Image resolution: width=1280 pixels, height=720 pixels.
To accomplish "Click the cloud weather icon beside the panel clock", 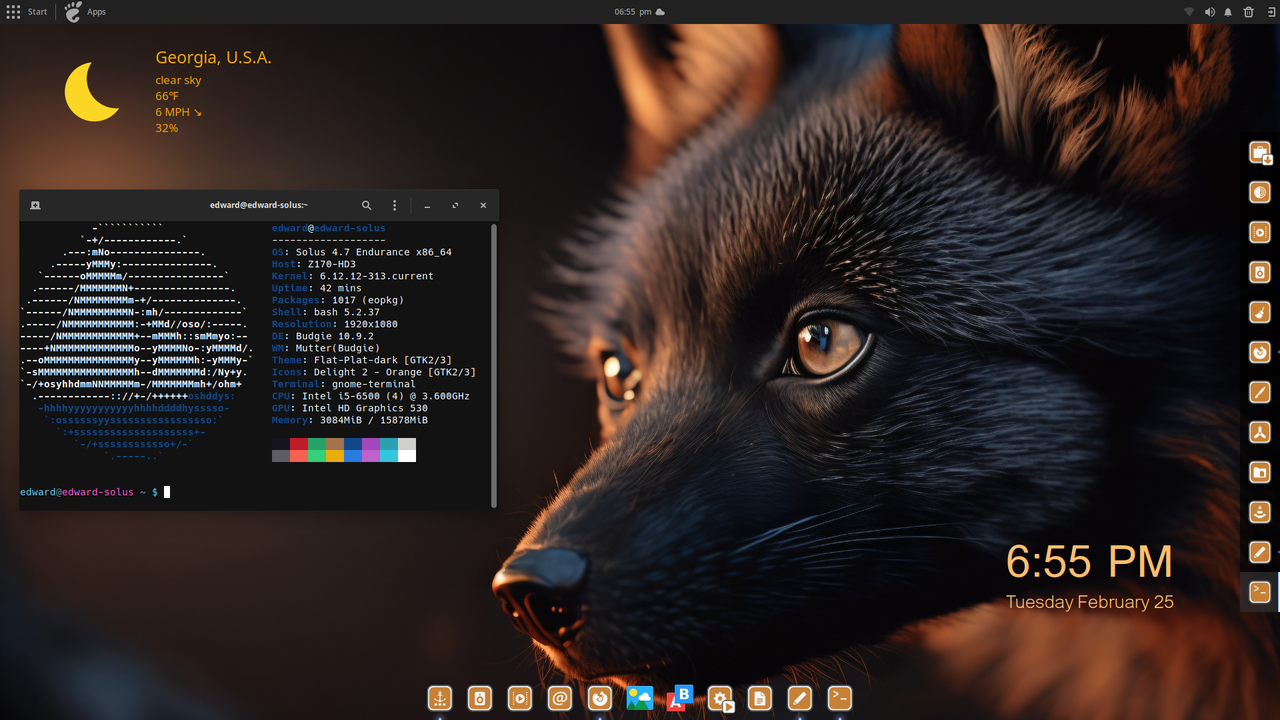I will pyautogui.click(x=660, y=12).
